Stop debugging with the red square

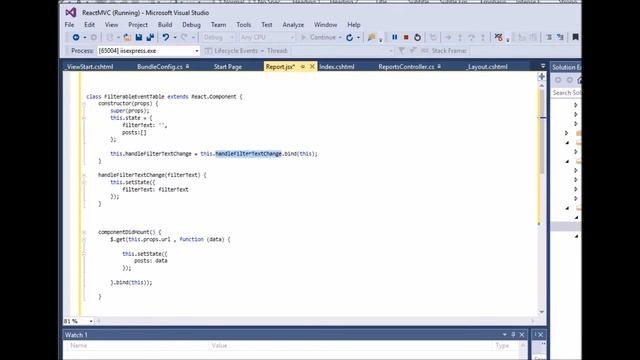point(406,38)
